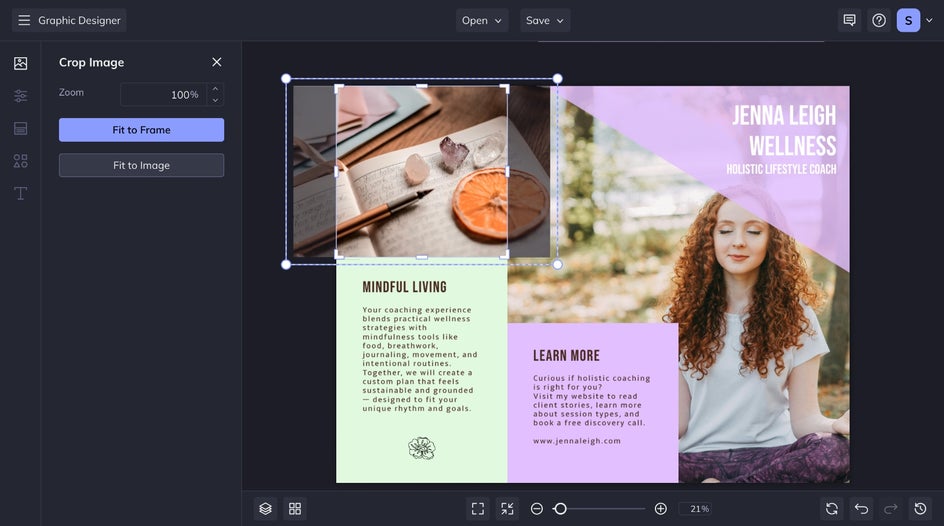Click the HOLISTIC LIFESTYLE COACH subtitle
944x526 pixels.
point(781,169)
